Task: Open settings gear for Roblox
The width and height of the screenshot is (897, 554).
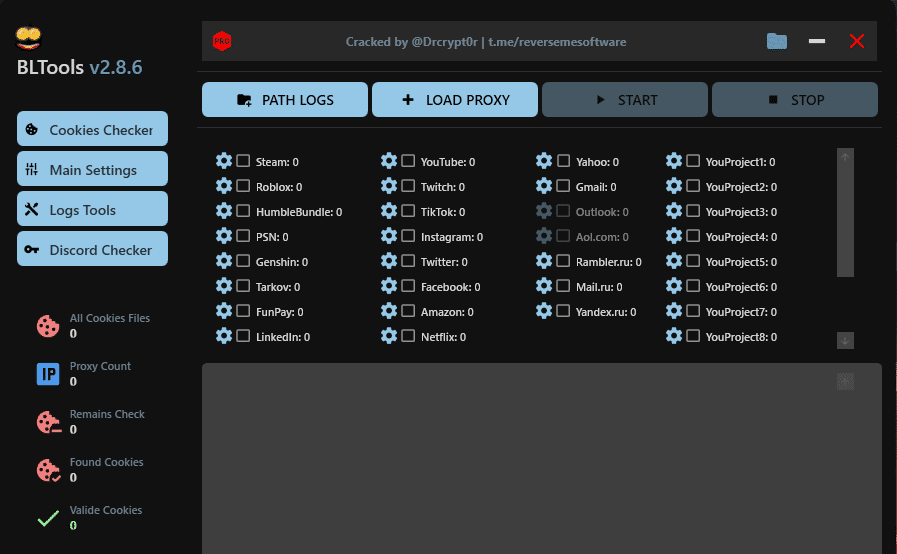Action: 224,186
